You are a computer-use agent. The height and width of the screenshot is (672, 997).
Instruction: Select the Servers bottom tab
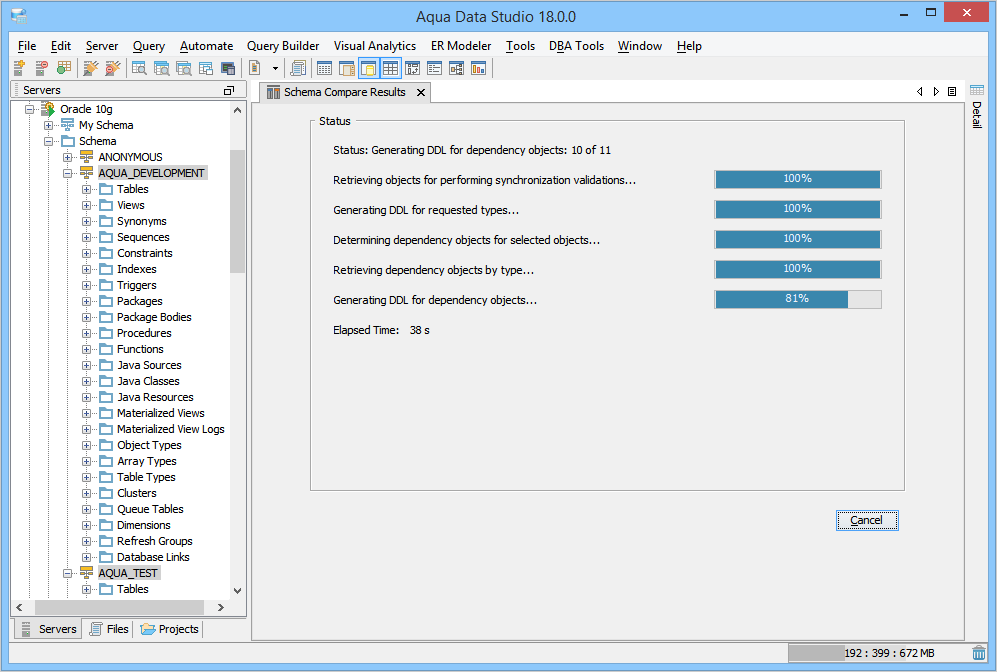pyautogui.click(x=48, y=629)
